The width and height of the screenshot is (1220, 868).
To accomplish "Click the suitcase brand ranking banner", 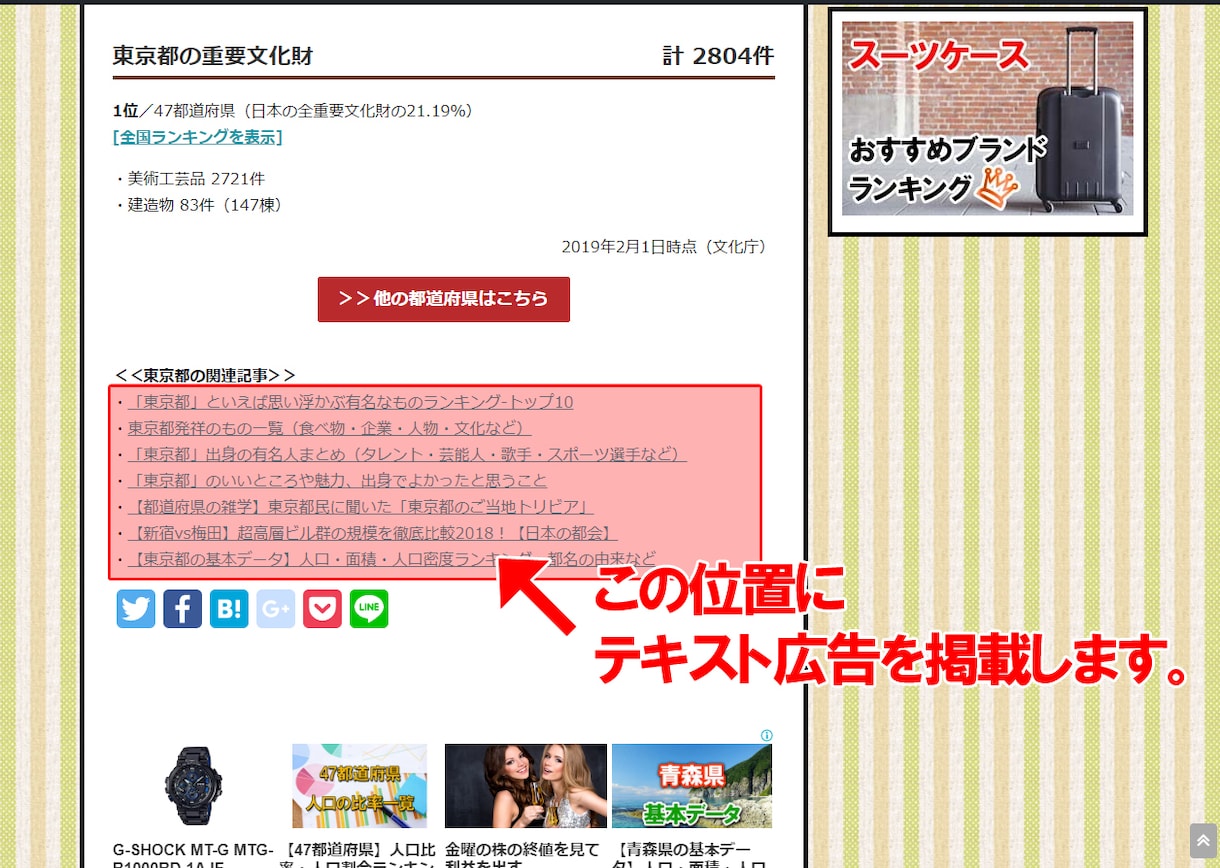I will coord(988,121).
